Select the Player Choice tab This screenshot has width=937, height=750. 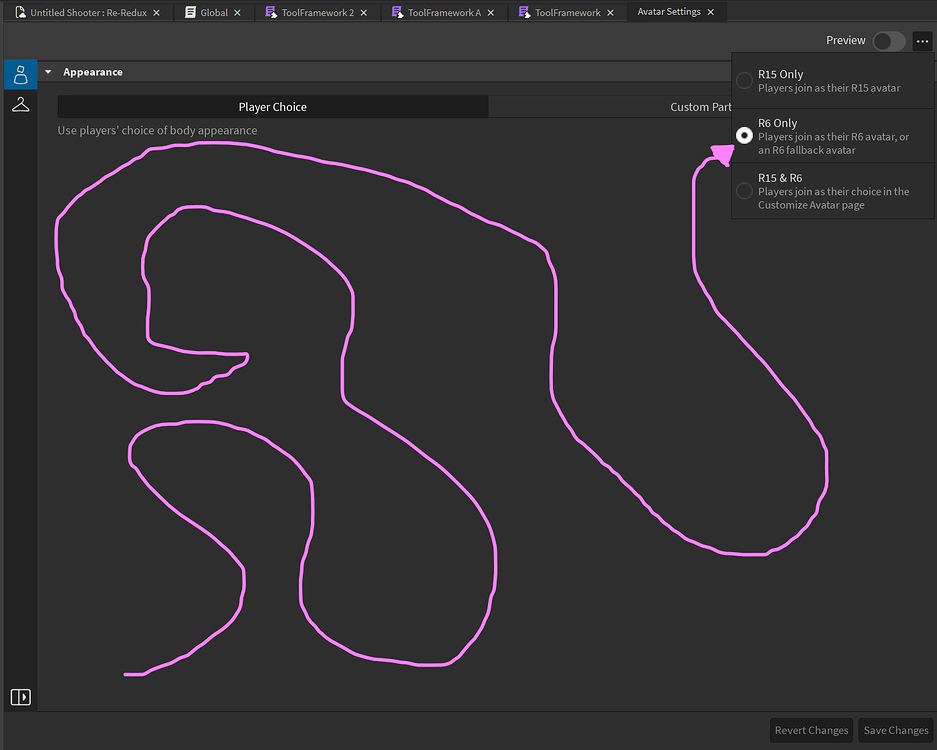point(272,107)
